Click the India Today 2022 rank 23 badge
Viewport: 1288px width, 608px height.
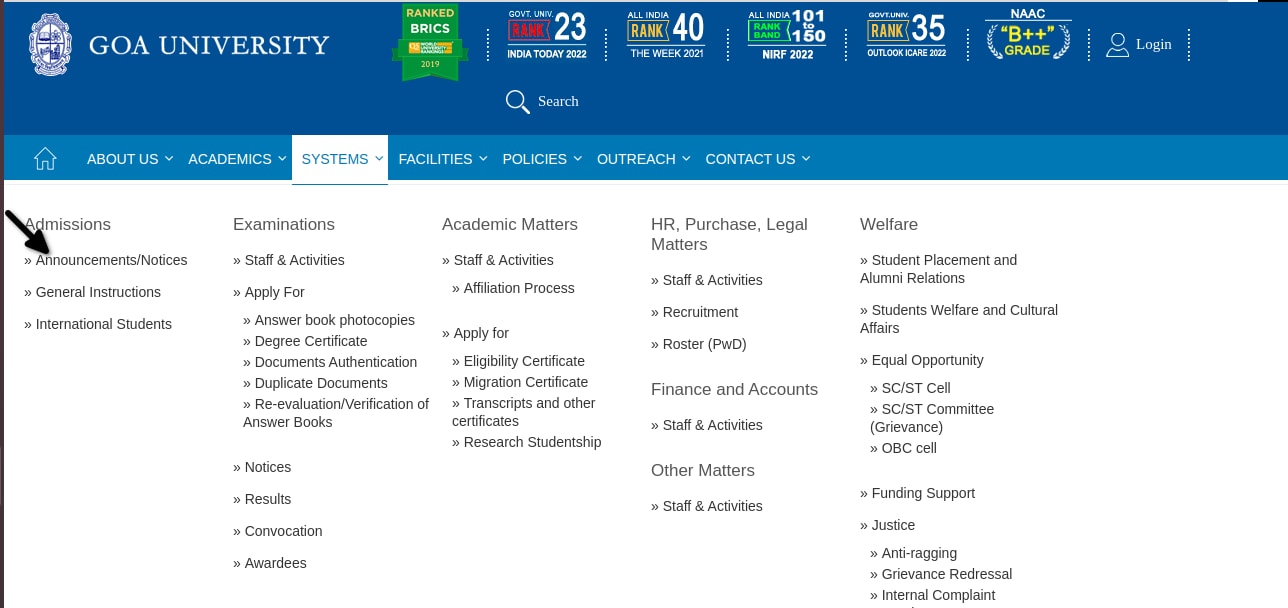[547, 35]
